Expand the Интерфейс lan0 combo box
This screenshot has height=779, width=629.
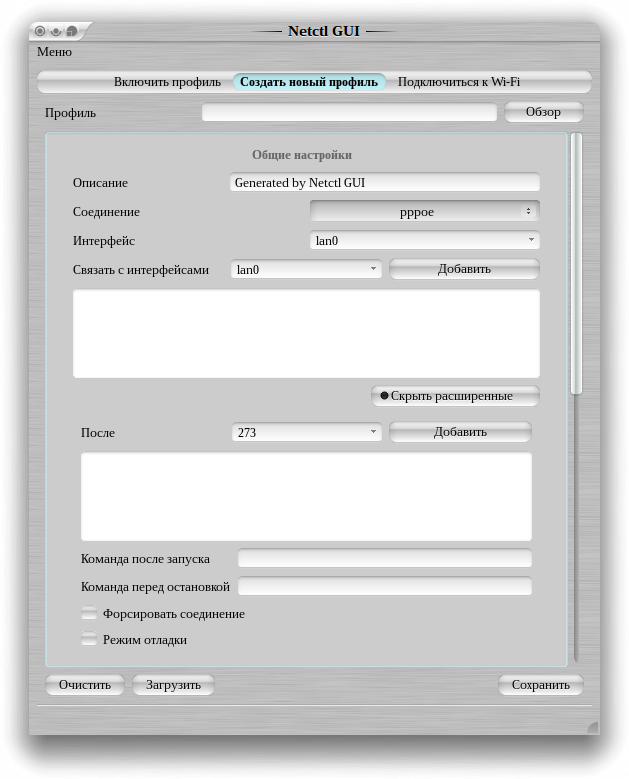tap(424, 240)
